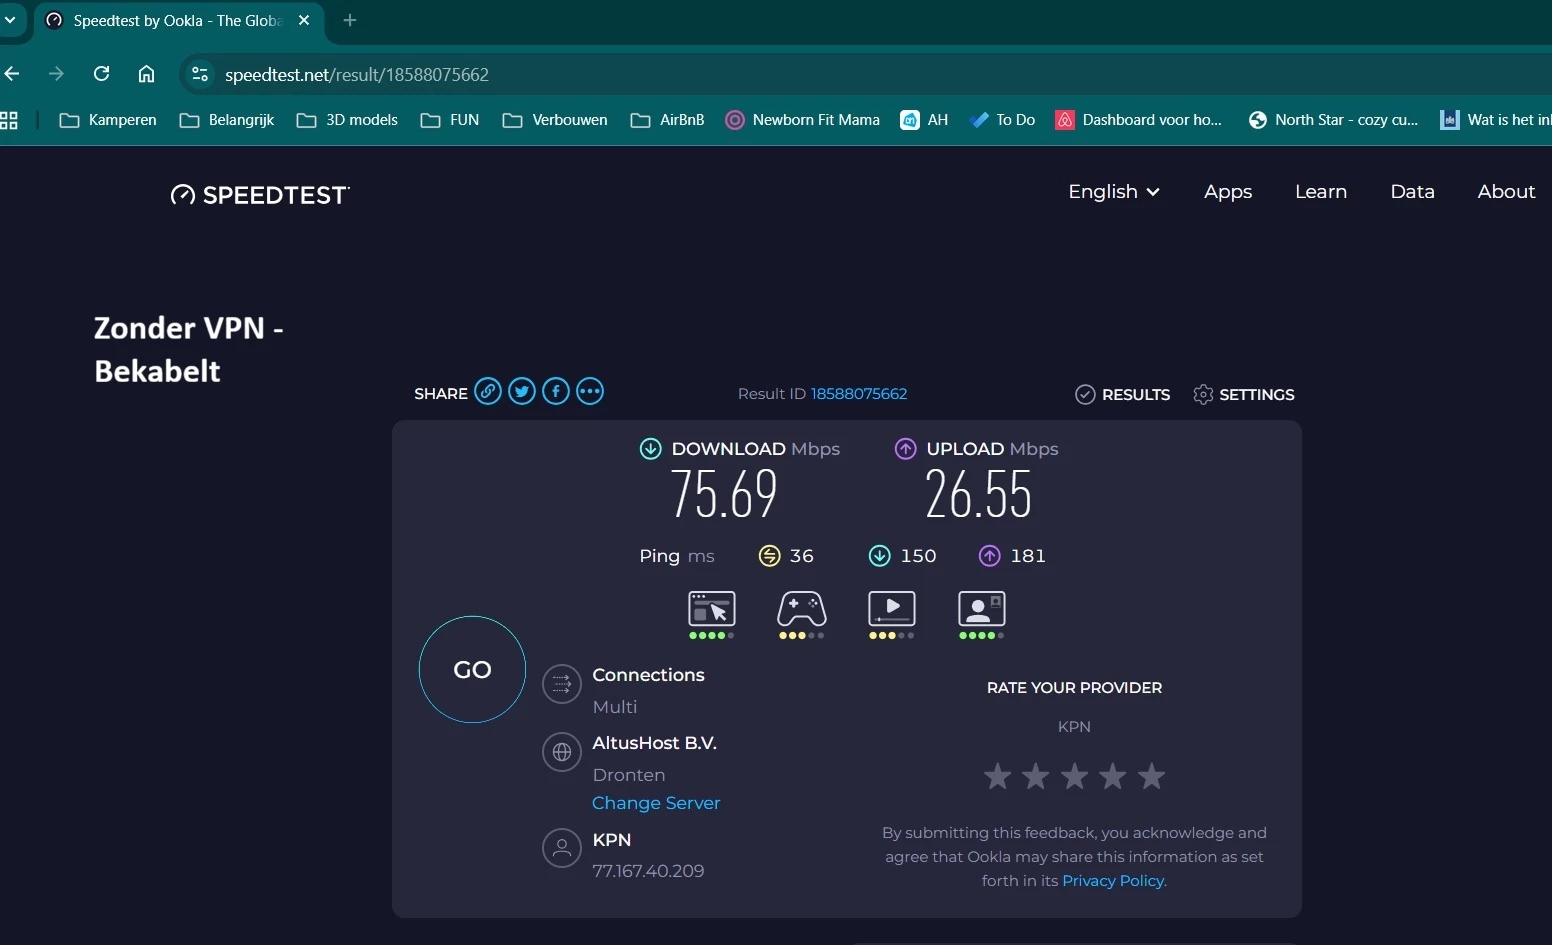Copy the result link via share icon
The width and height of the screenshot is (1552, 945).
(488, 392)
